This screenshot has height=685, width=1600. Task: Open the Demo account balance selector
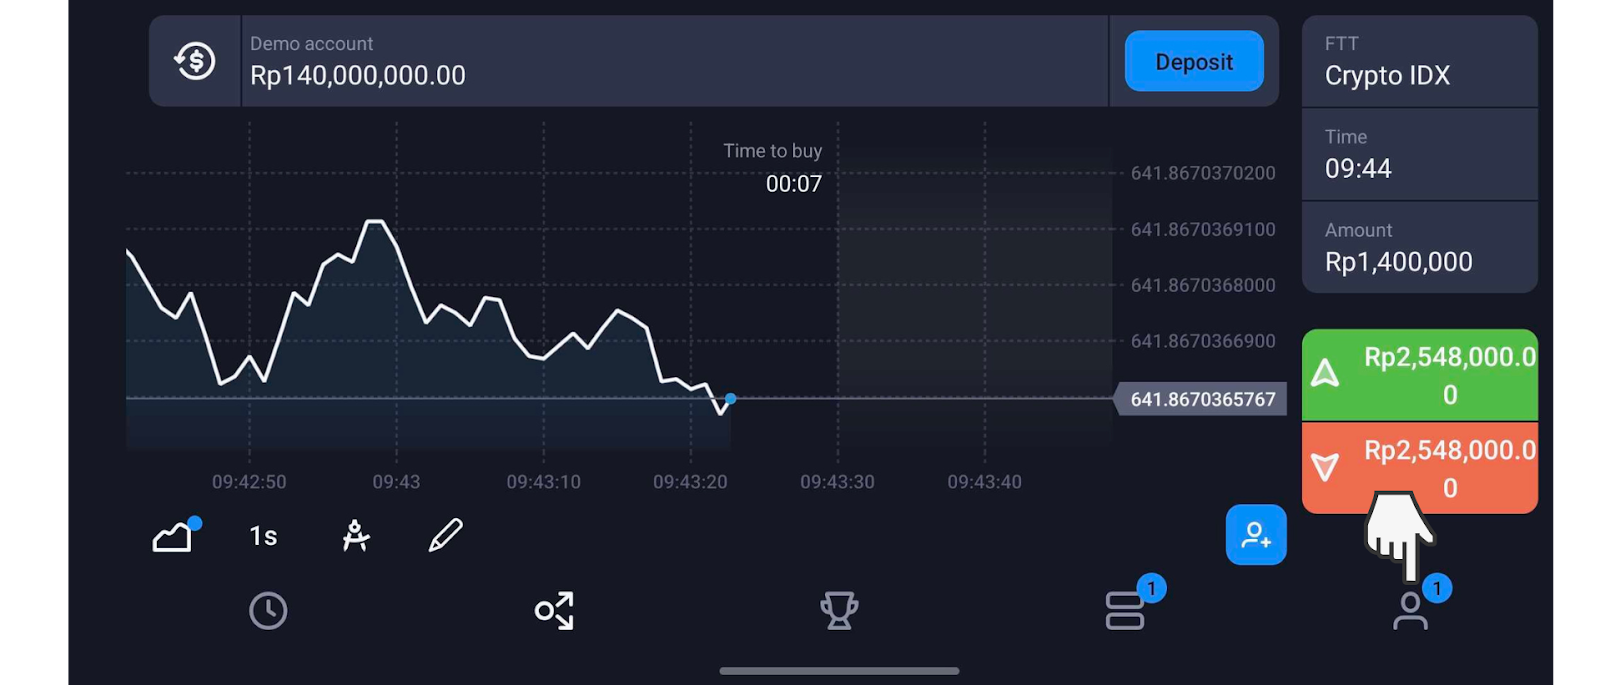coord(674,61)
